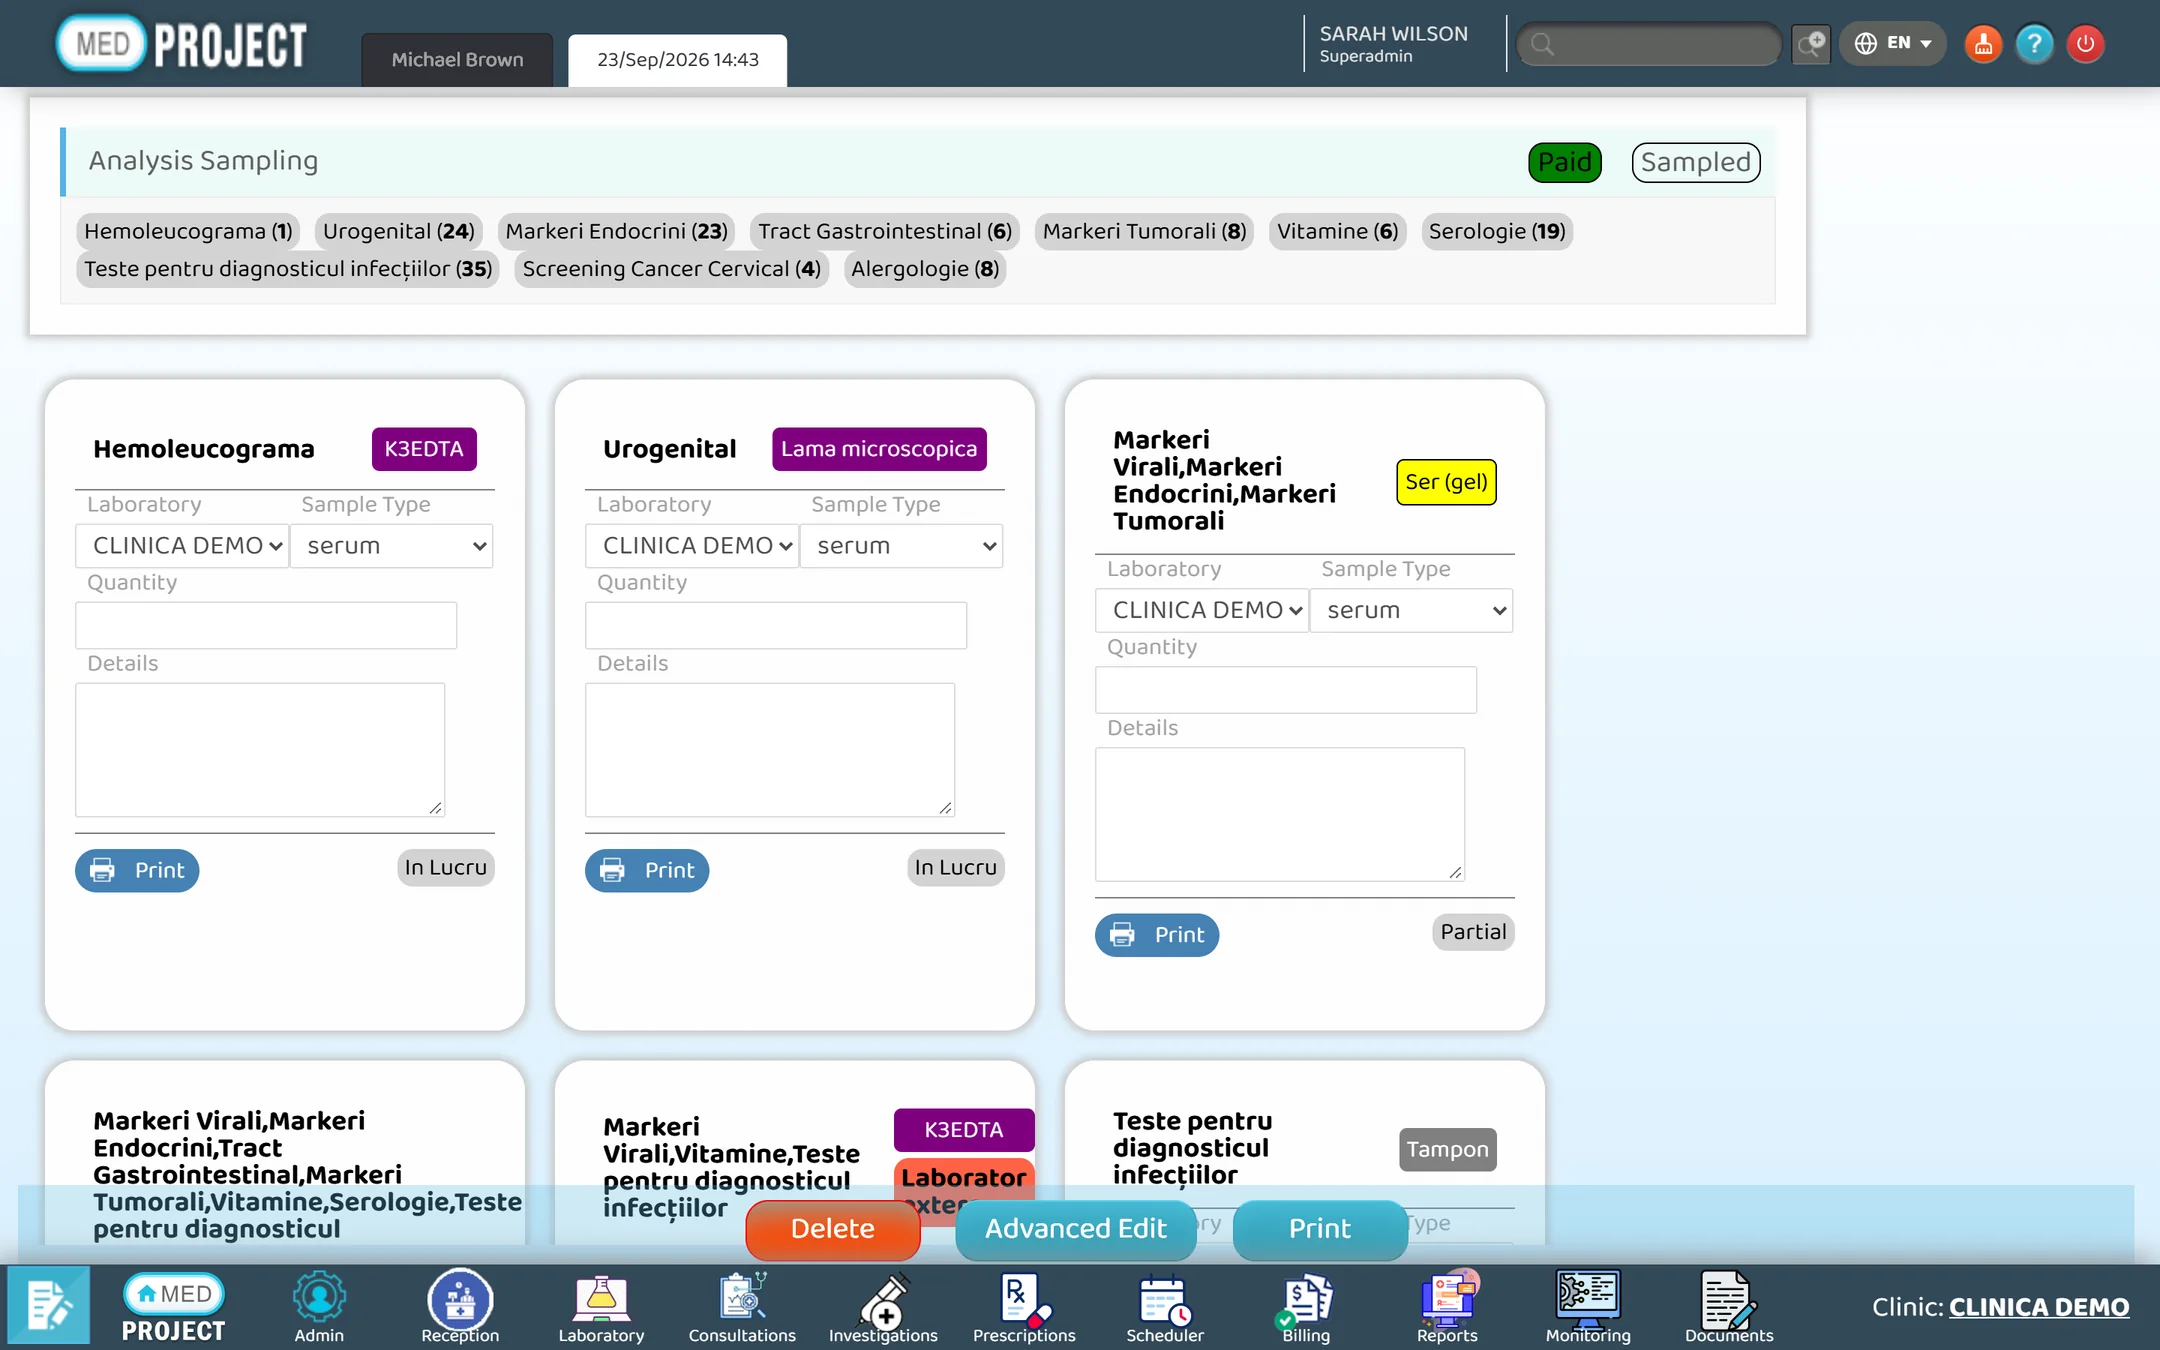Open the Investigations module icon
2160x1350 pixels.
883,1307
